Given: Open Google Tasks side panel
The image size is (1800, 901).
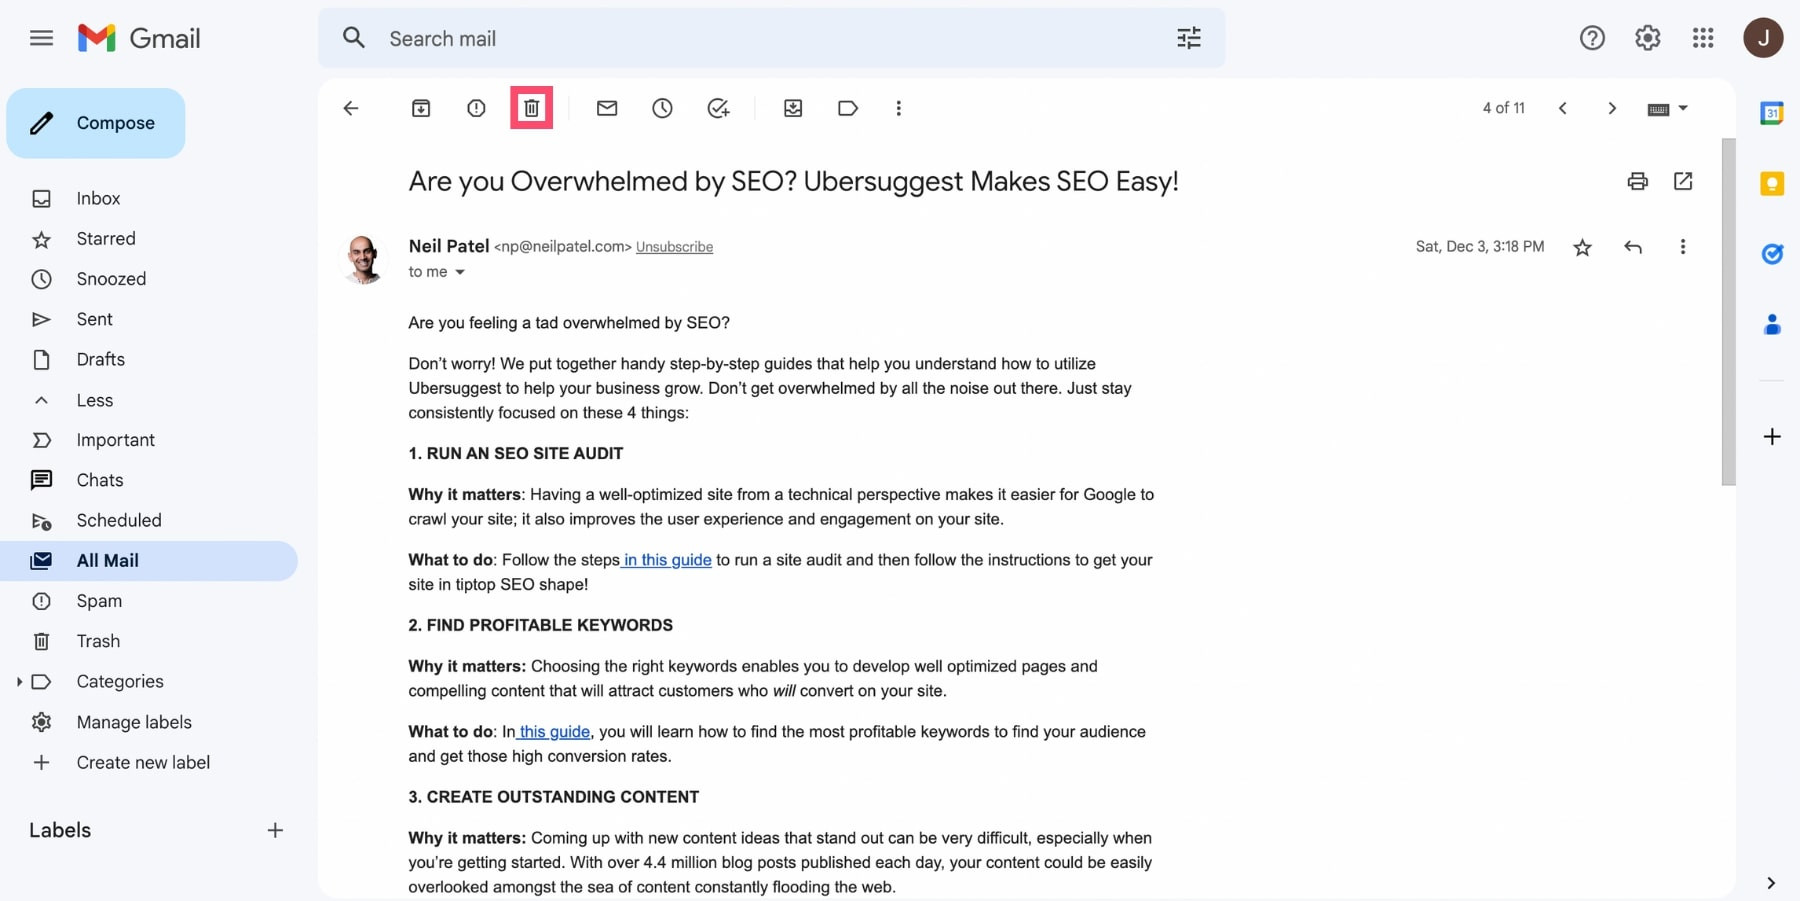Looking at the screenshot, I should (x=1772, y=254).
